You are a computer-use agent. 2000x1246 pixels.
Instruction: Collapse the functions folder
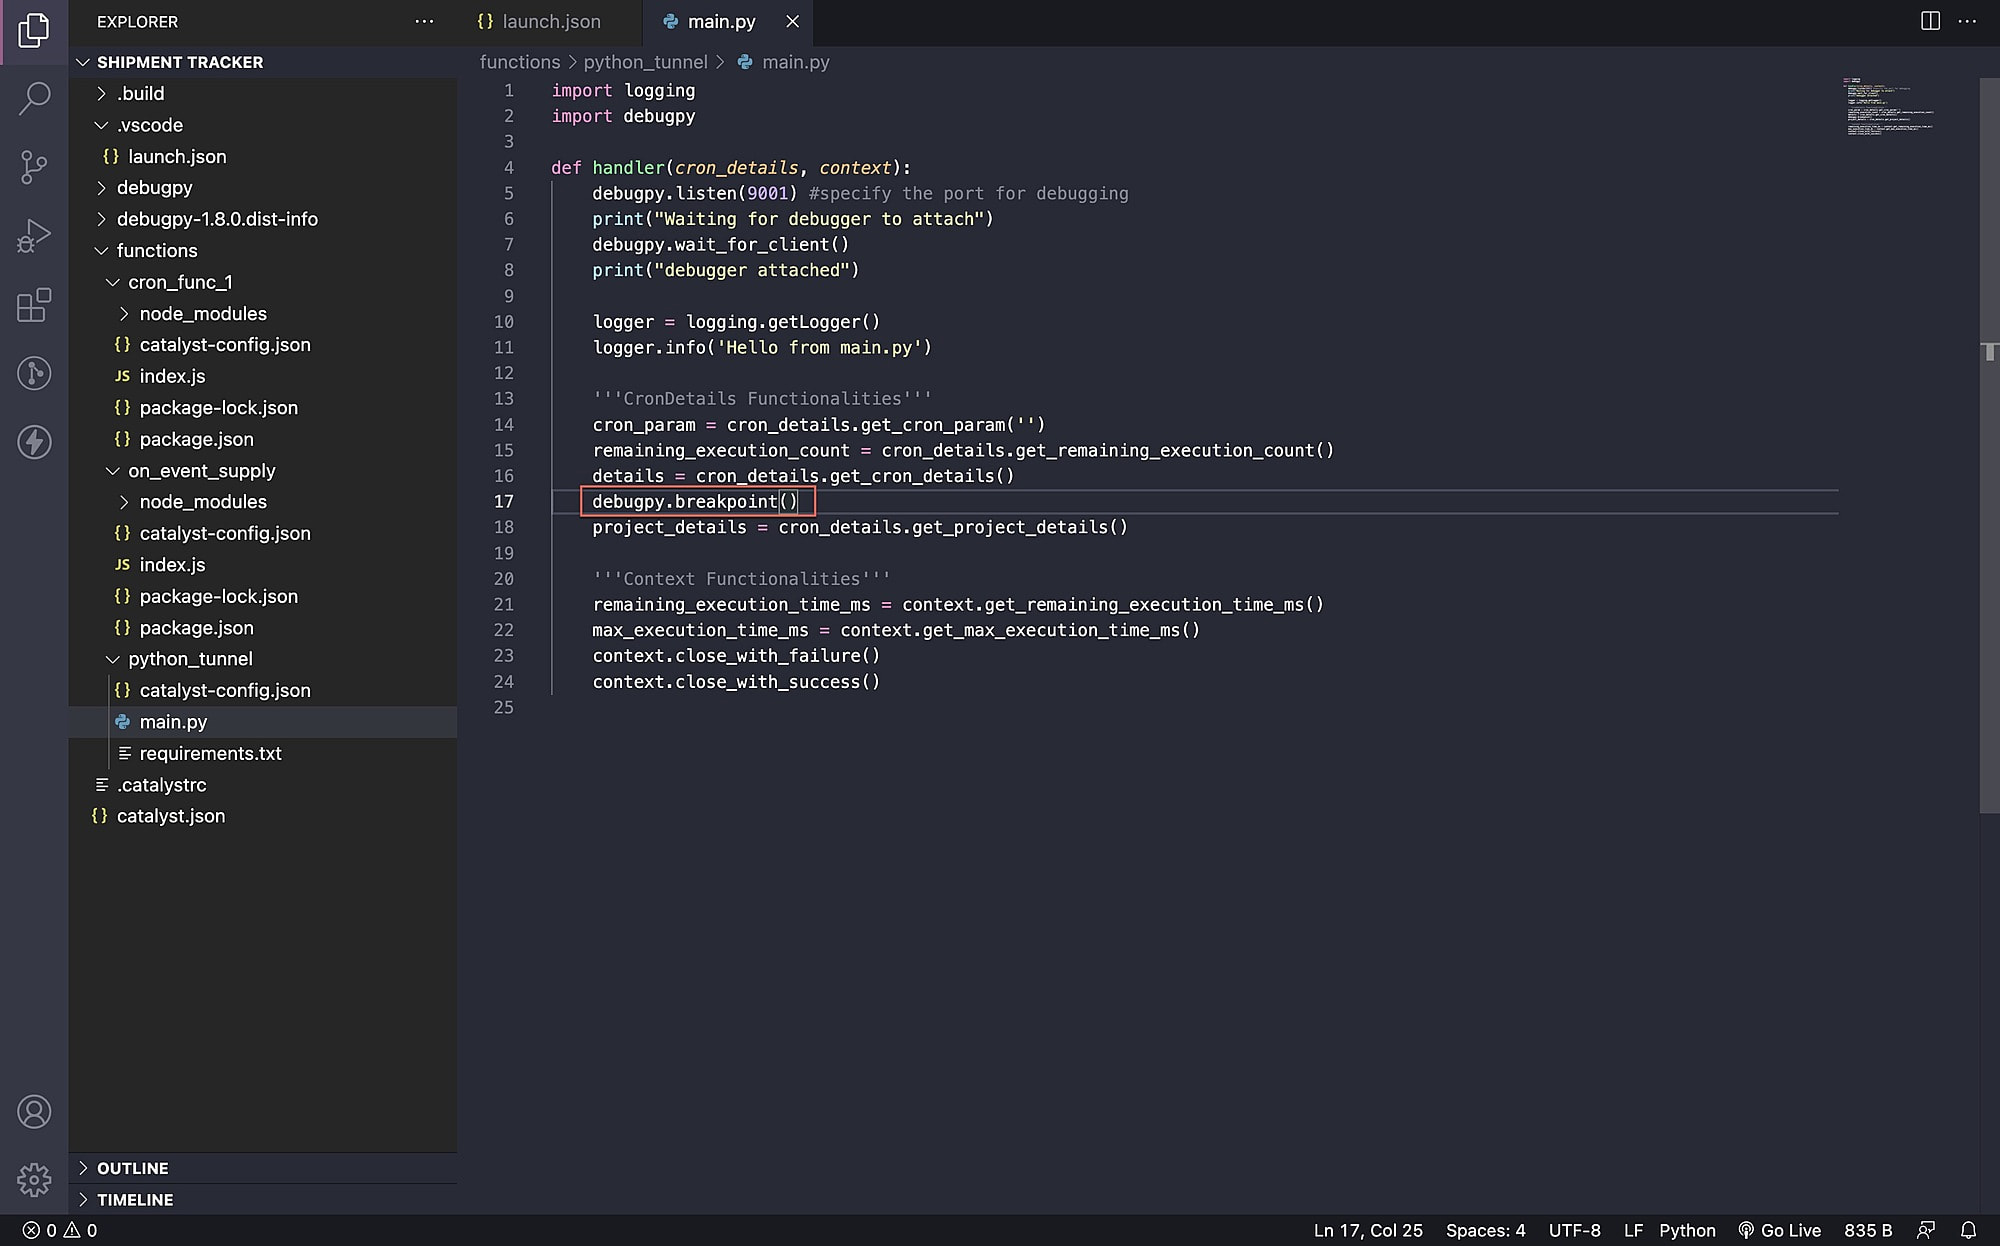point(264,250)
